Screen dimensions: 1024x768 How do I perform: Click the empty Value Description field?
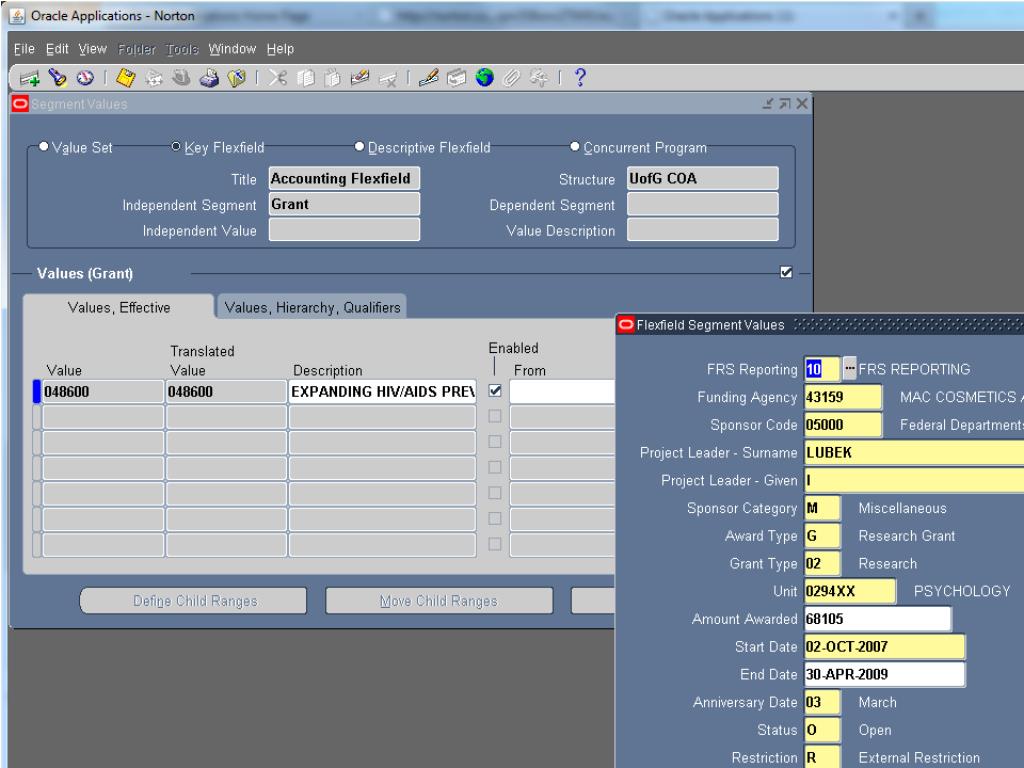(x=703, y=230)
